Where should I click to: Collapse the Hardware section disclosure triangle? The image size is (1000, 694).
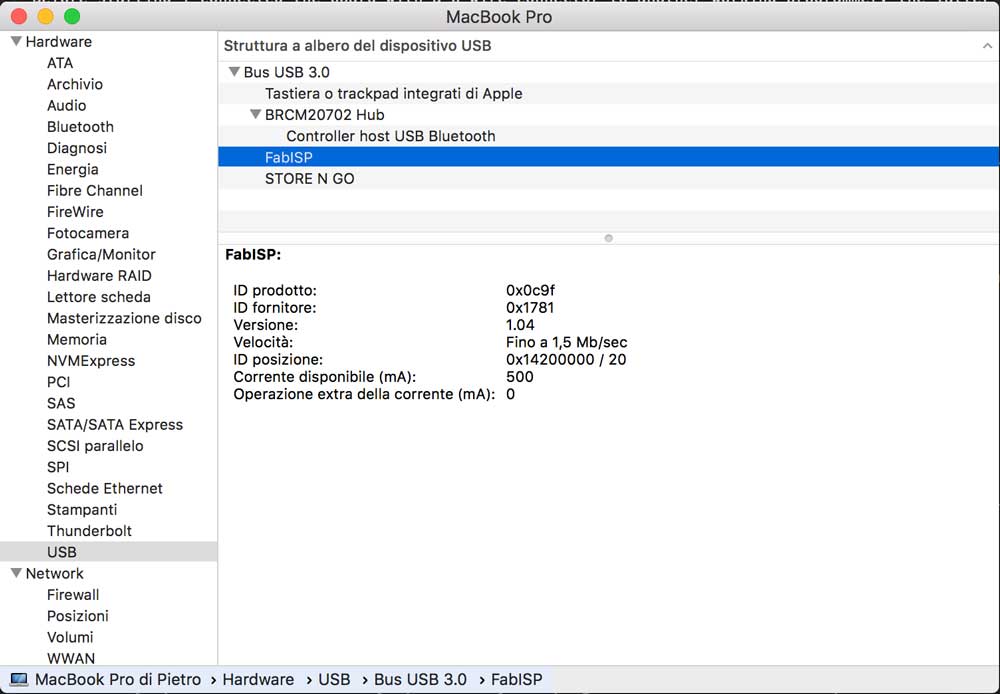tap(17, 41)
